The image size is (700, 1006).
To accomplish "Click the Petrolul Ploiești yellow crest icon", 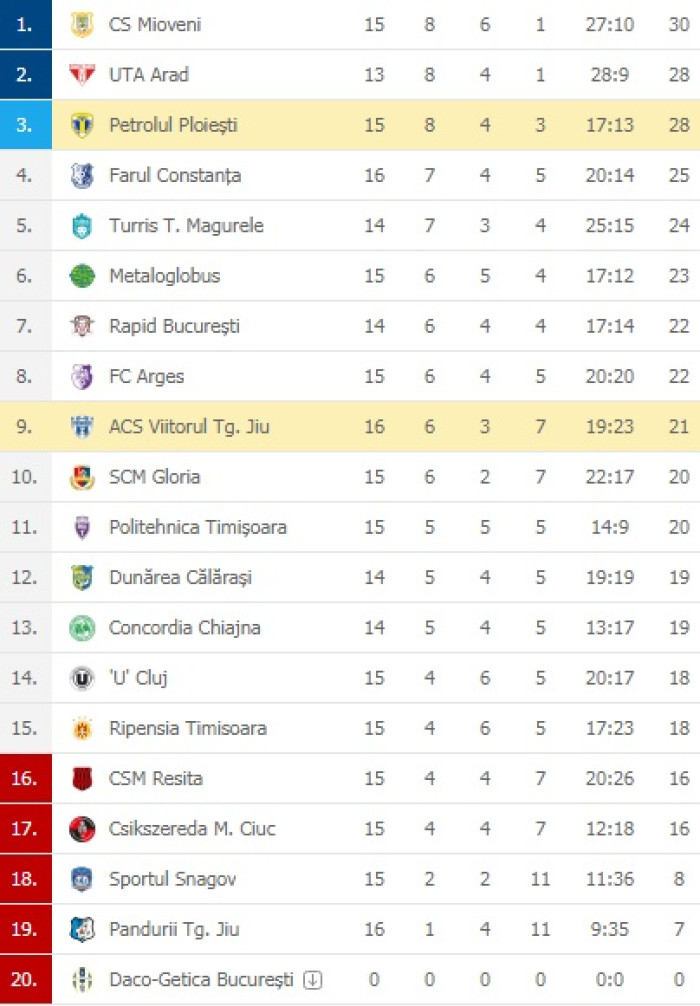I will point(81,124).
